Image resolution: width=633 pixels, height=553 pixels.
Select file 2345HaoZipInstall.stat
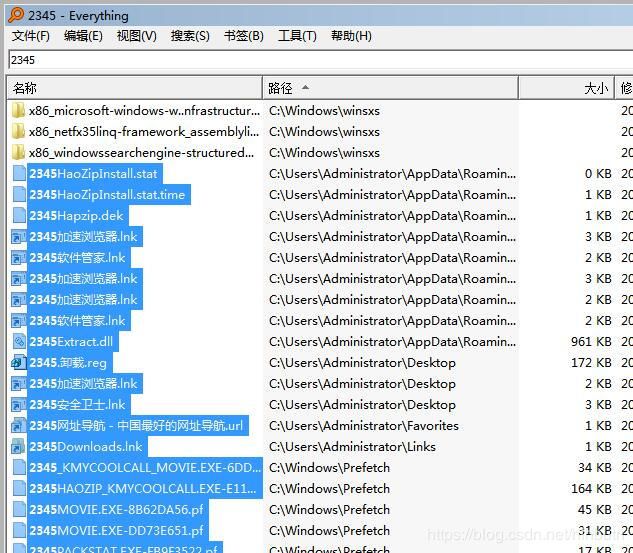[93, 174]
